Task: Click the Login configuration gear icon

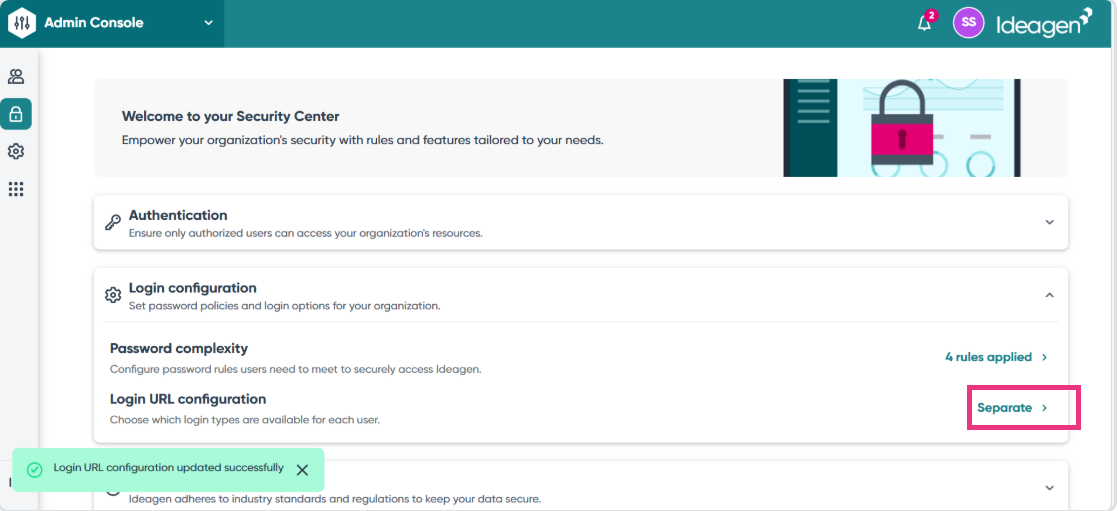Action: [113, 295]
